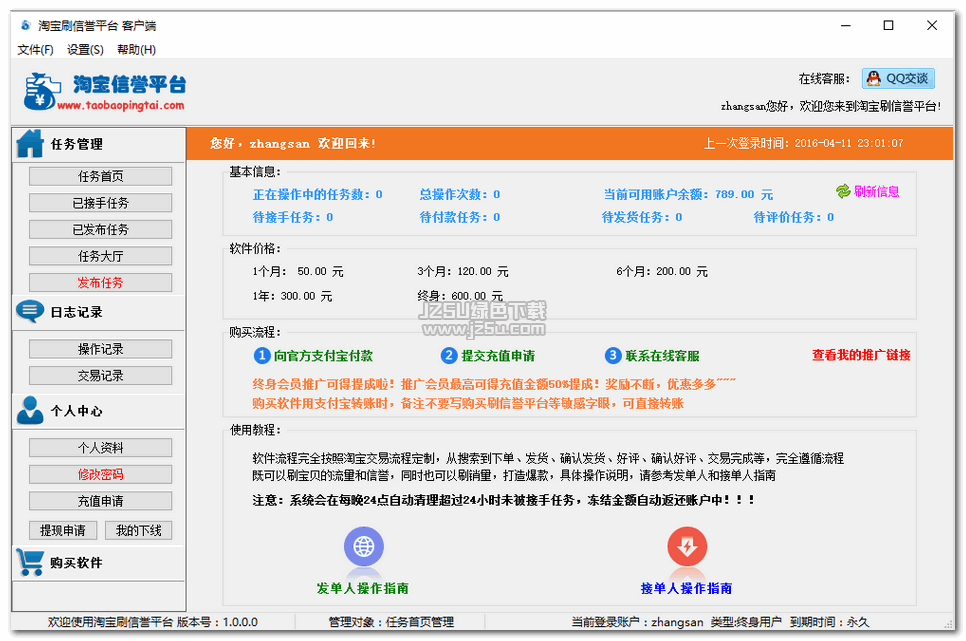
Task: Click 当前可用账户余额 789.00 元 text
Action: click(688, 194)
